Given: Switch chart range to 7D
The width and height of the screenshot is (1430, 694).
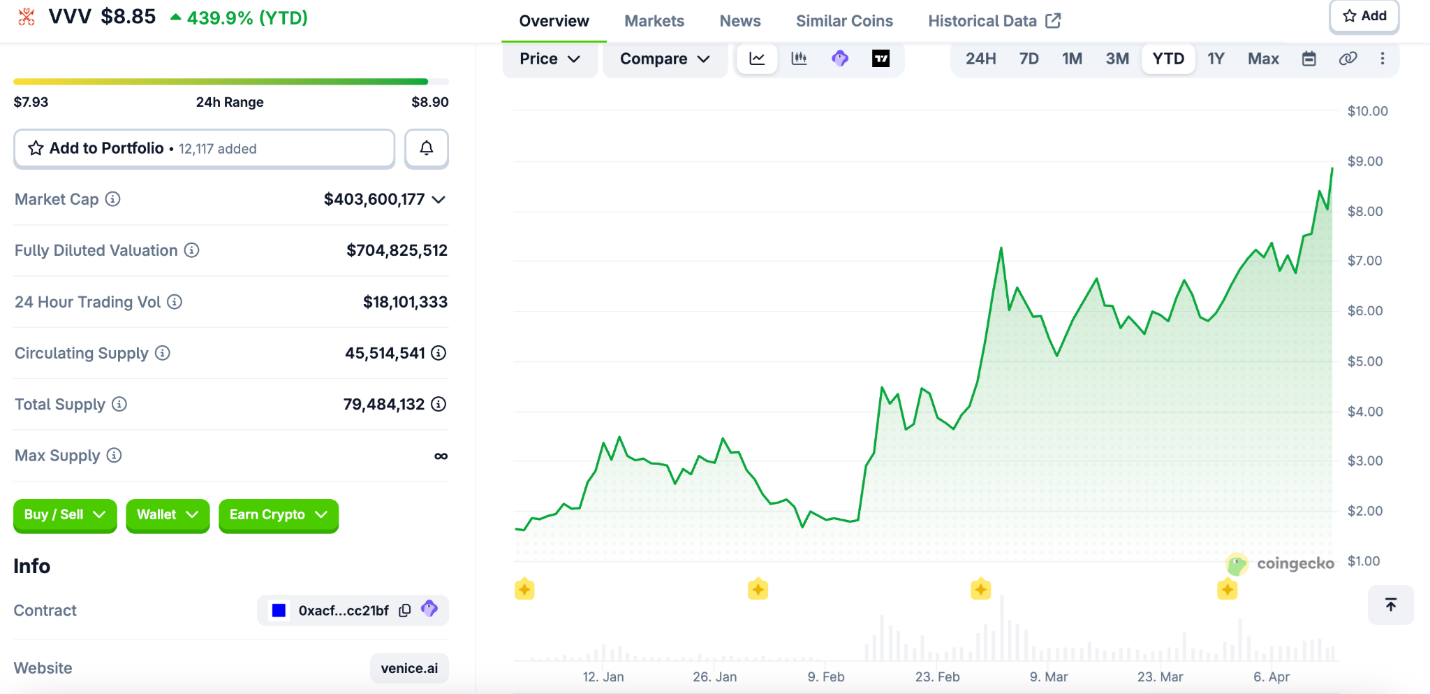Looking at the screenshot, I should (1029, 59).
